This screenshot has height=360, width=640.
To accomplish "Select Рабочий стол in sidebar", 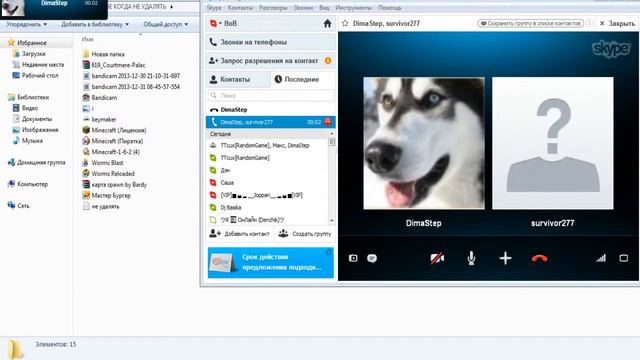I will [35, 76].
